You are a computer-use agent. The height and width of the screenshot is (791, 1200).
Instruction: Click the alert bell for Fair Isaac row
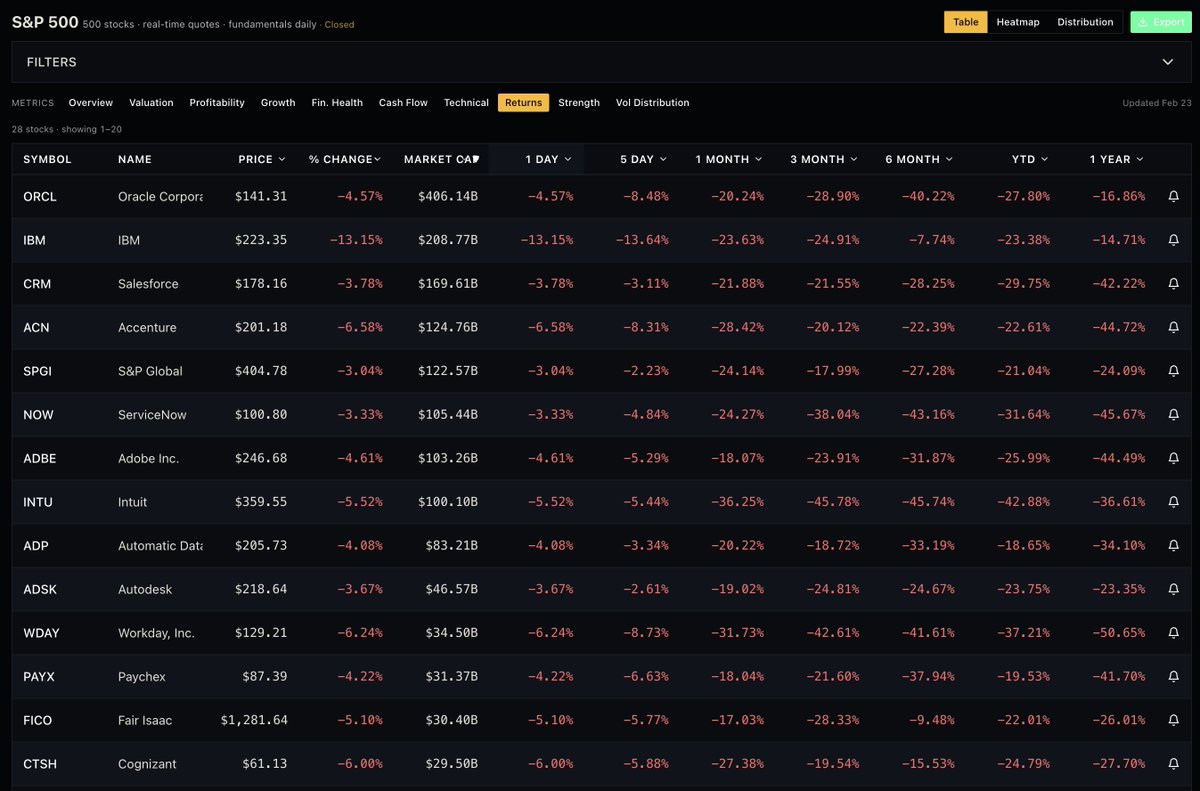pyautogui.click(x=1174, y=720)
